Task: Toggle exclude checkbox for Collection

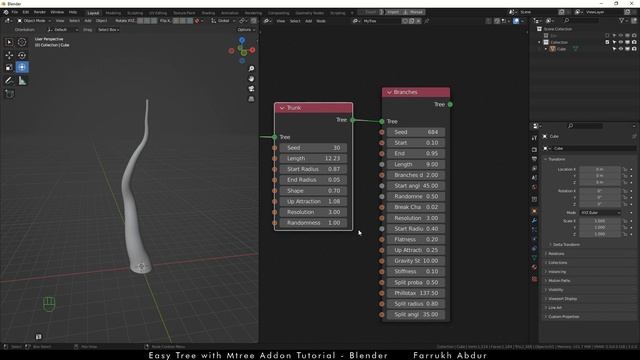Action: click(607, 42)
